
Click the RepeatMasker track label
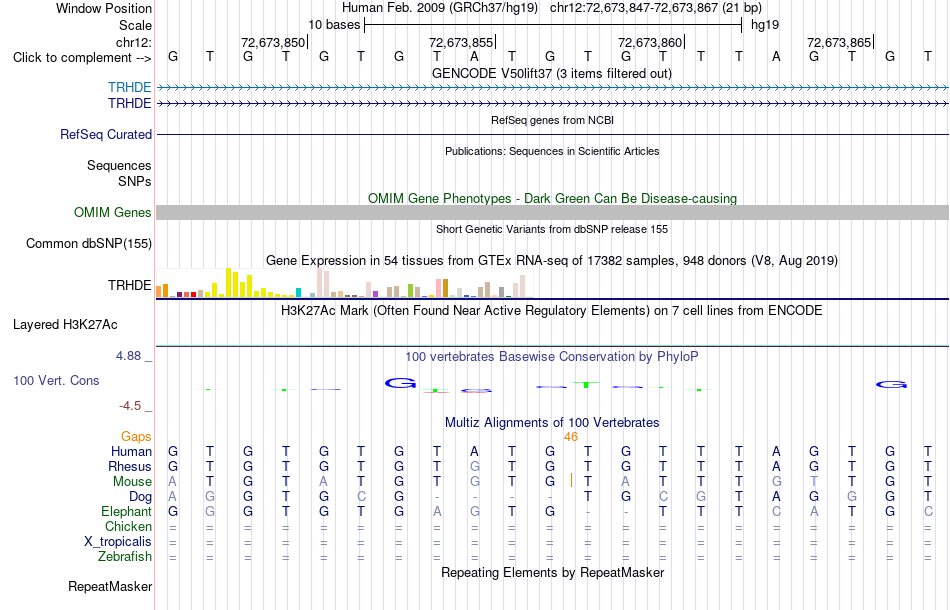(110, 586)
